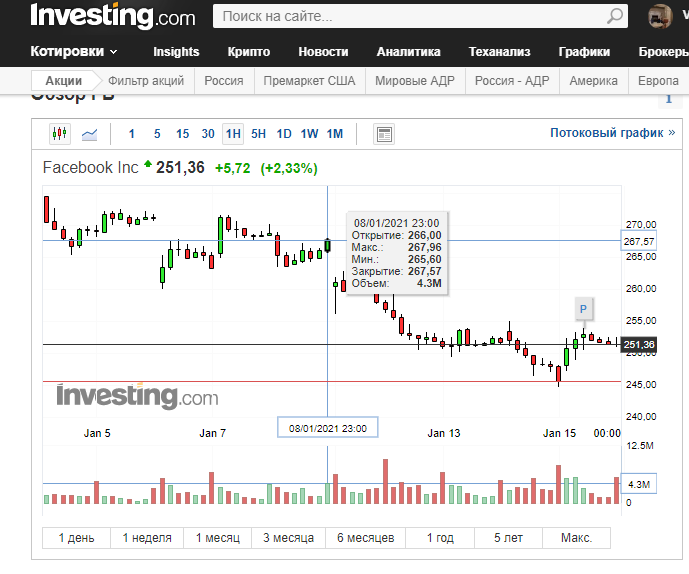Click the search magnifier icon
Viewport: 689px width, 574px height.
tap(615, 16)
